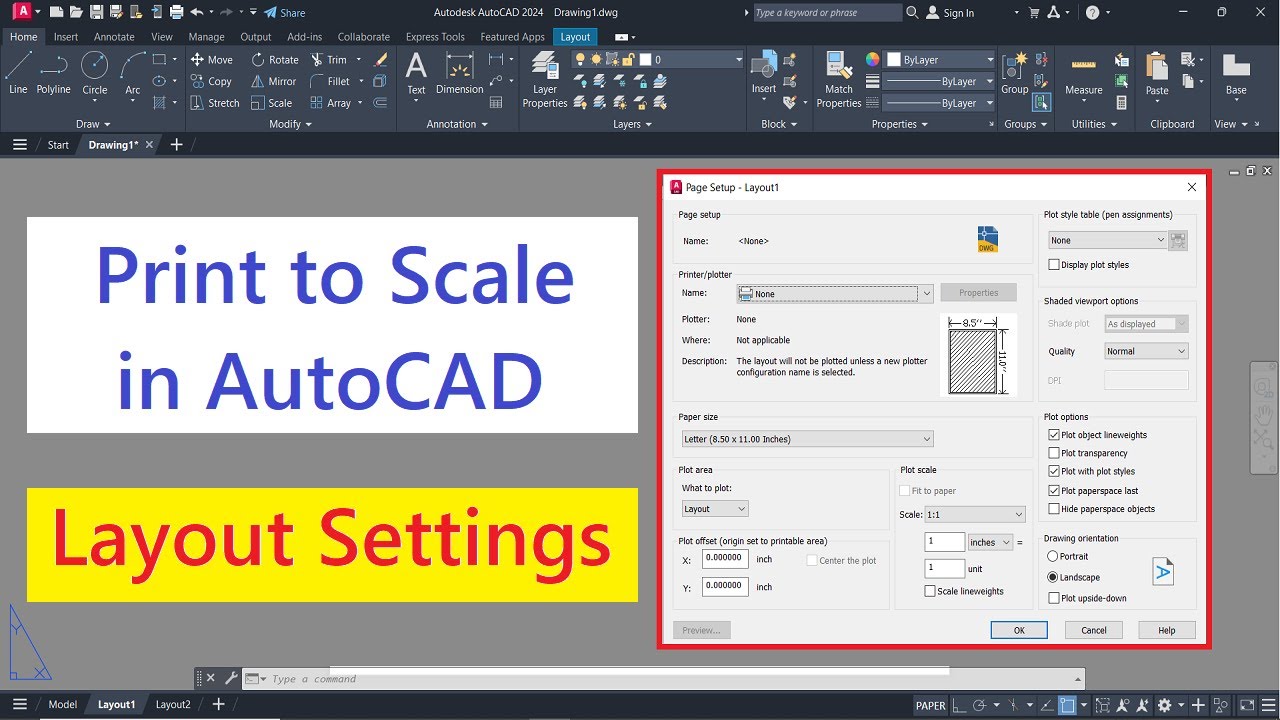This screenshot has width=1280, height=720.
Task: Open the What to plot dropdown
Action: (x=715, y=509)
